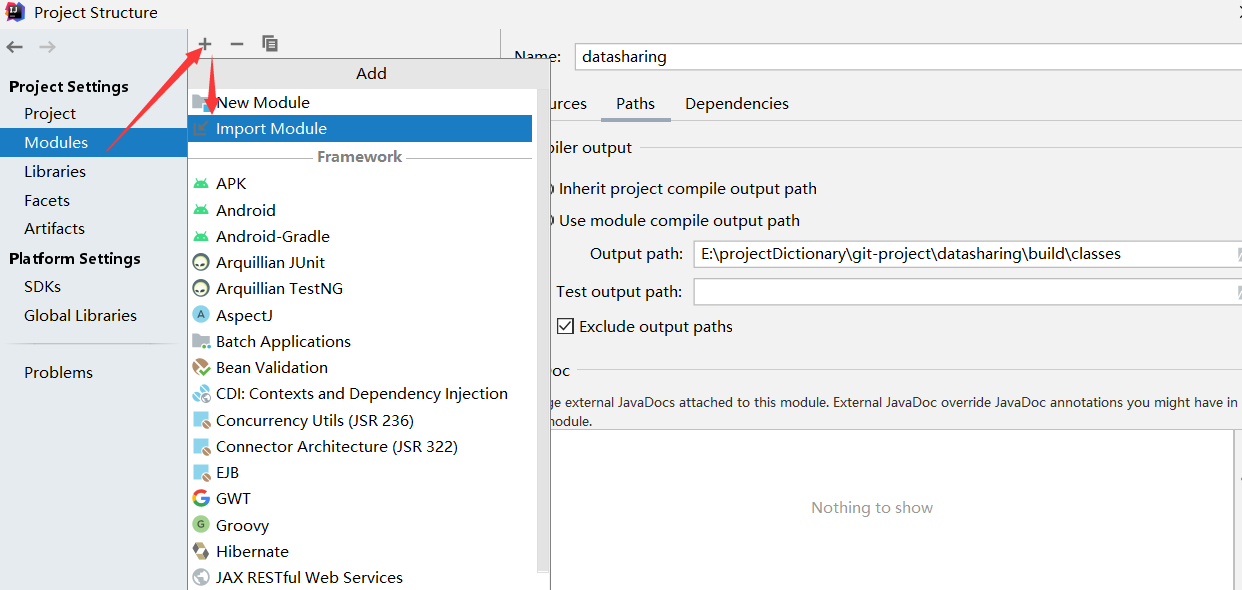The image size is (1242, 590).
Task: Navigate back with the left arrow
Action: pyautogui.click(x=15, y=47)
